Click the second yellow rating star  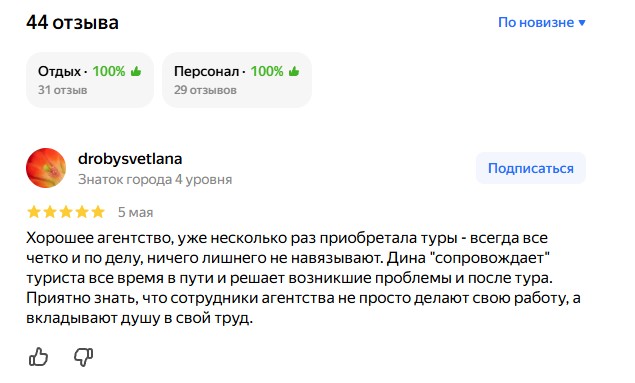pos(50,212)
